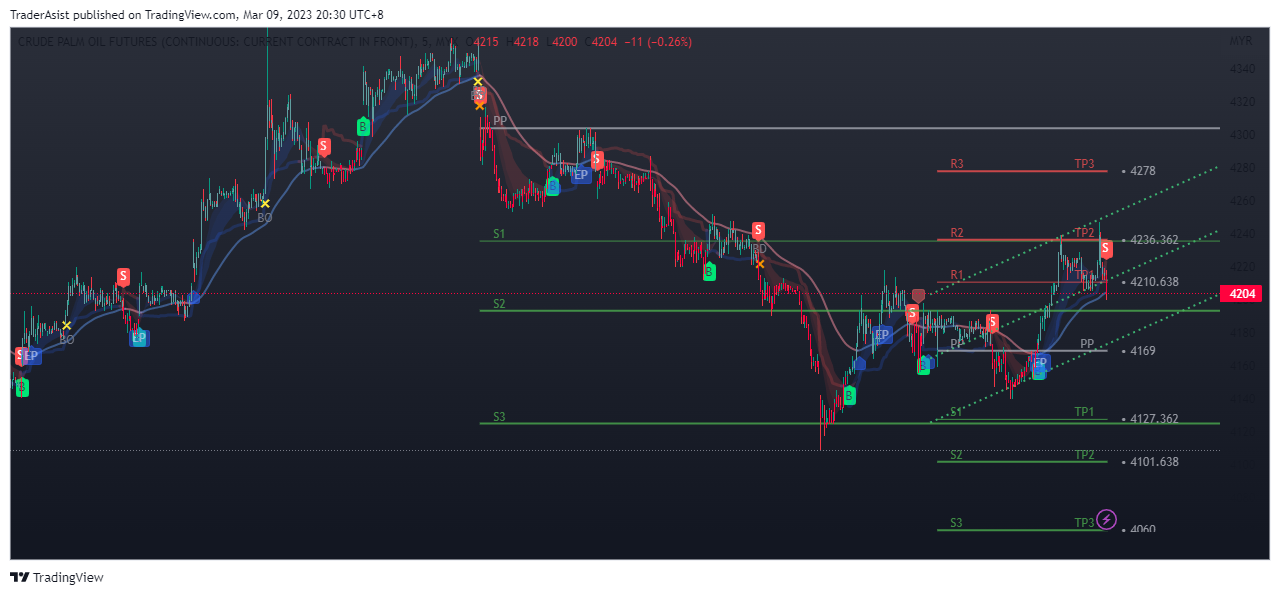Click the green B buy marker beneath BD label
The image size is (1280, 595).
coord(709,271)
